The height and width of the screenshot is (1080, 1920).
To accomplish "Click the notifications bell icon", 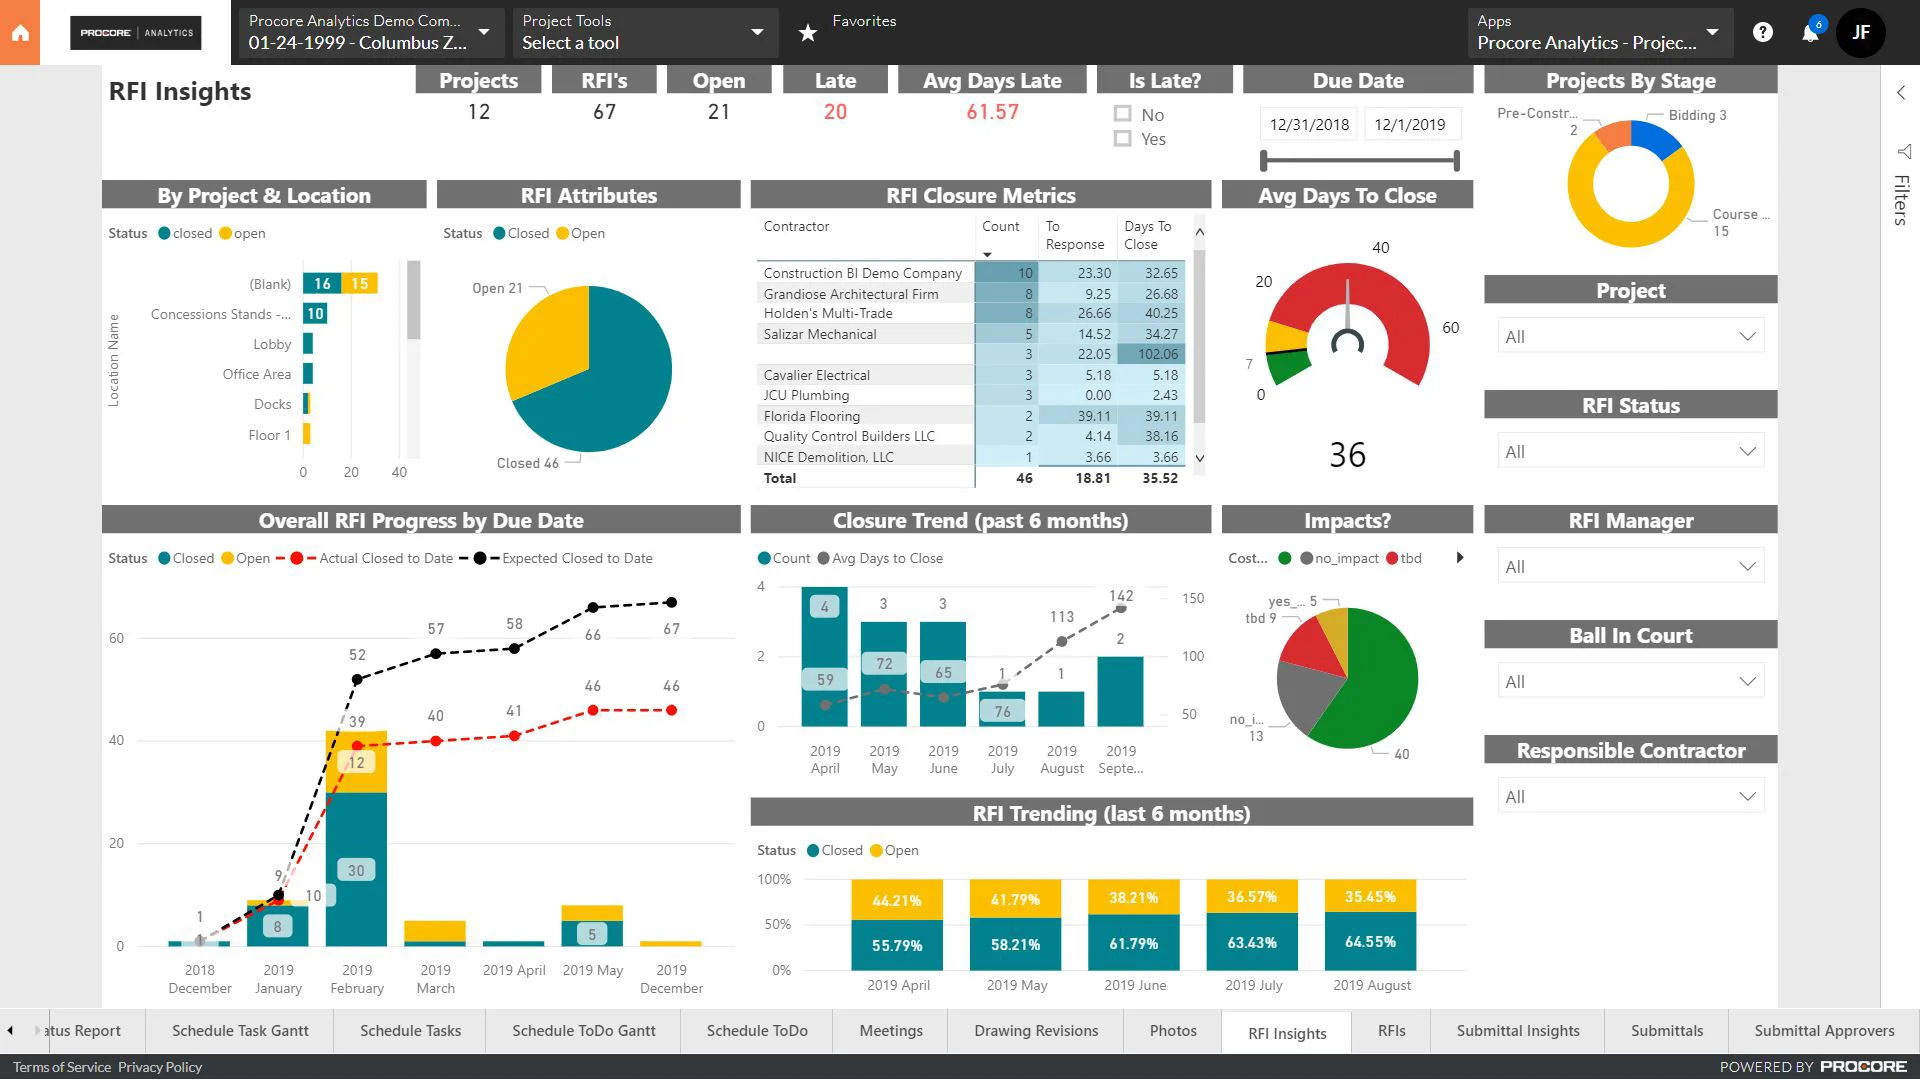I will pyautogui.click(x=1809, y=33).
